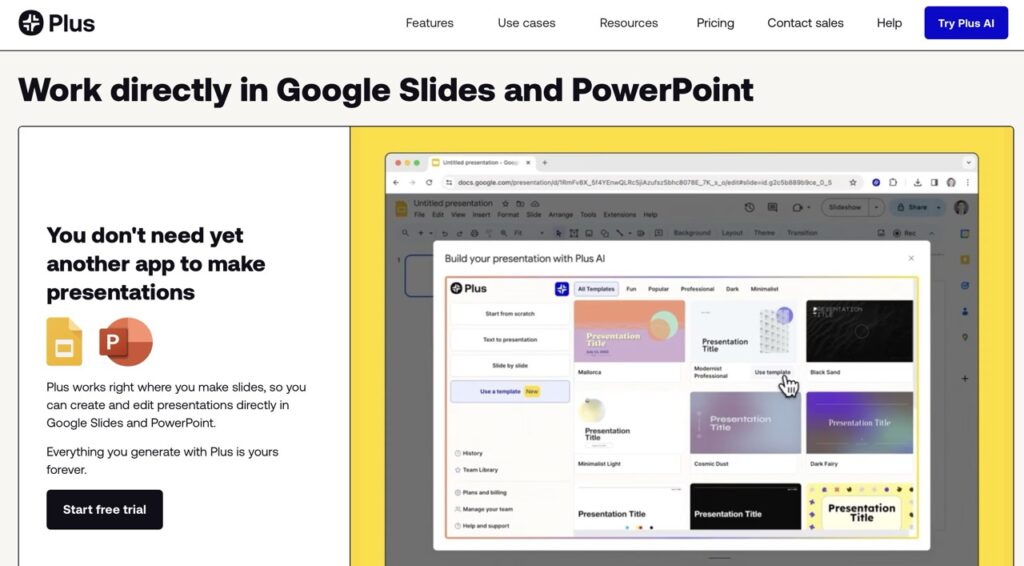This screenshot has height=566, width=1024.
Task: Bookmark the page with the address bar star
Action: click(853, 183)
